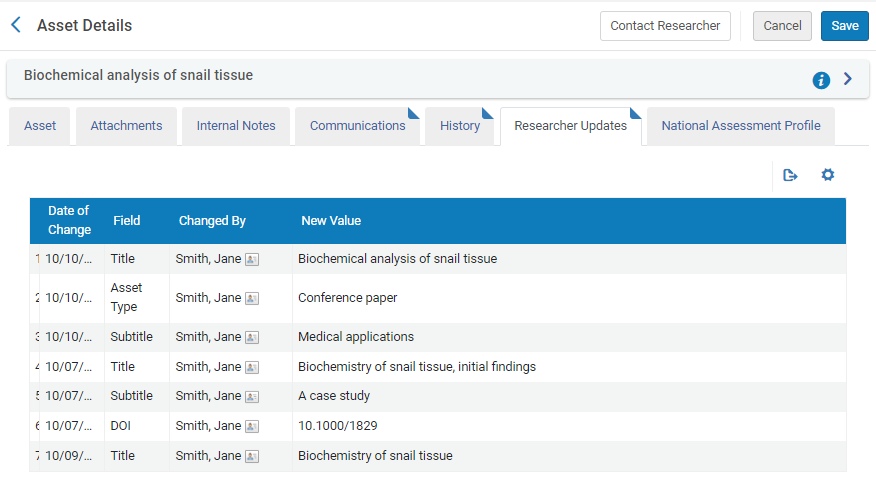Viewport: 876px width, 480px height.
Task: Click the blue Save button
Action: (844, 26)
